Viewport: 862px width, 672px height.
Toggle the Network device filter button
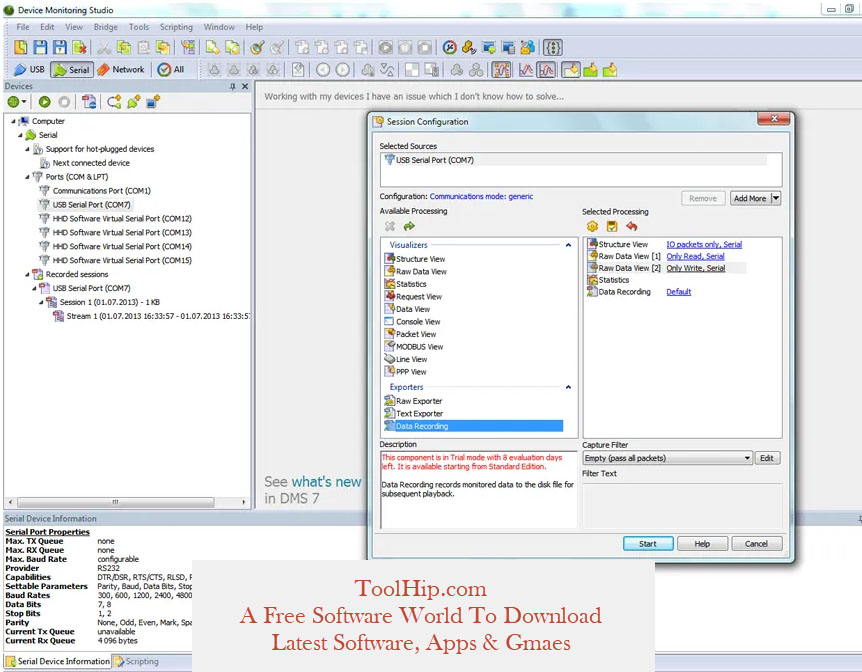[x=120, y=70]
